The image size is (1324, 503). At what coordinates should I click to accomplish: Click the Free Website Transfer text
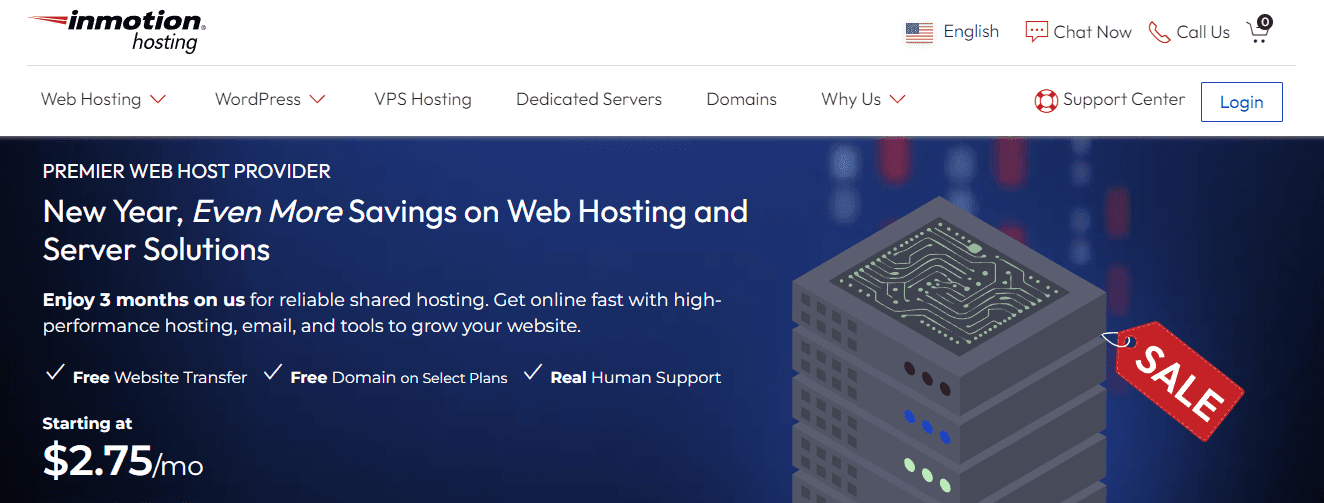160,377
